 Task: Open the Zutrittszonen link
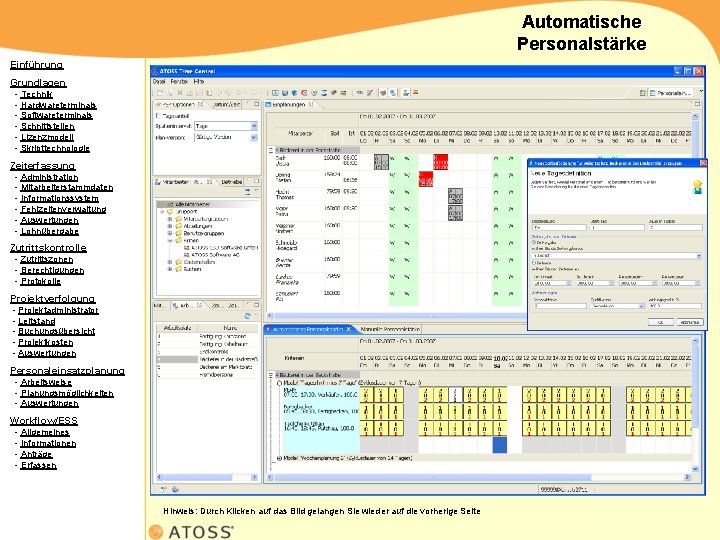pos(46,259)
